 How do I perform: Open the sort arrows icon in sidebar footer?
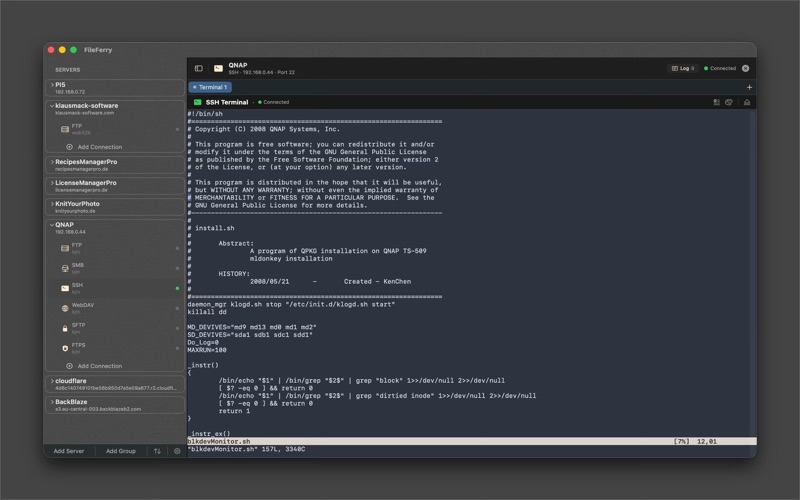click(x=157, y=451)
